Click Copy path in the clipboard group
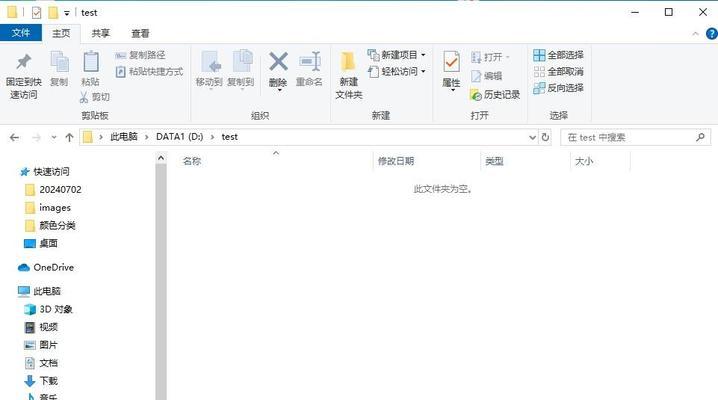718x400 pixels. click(140, 55)
